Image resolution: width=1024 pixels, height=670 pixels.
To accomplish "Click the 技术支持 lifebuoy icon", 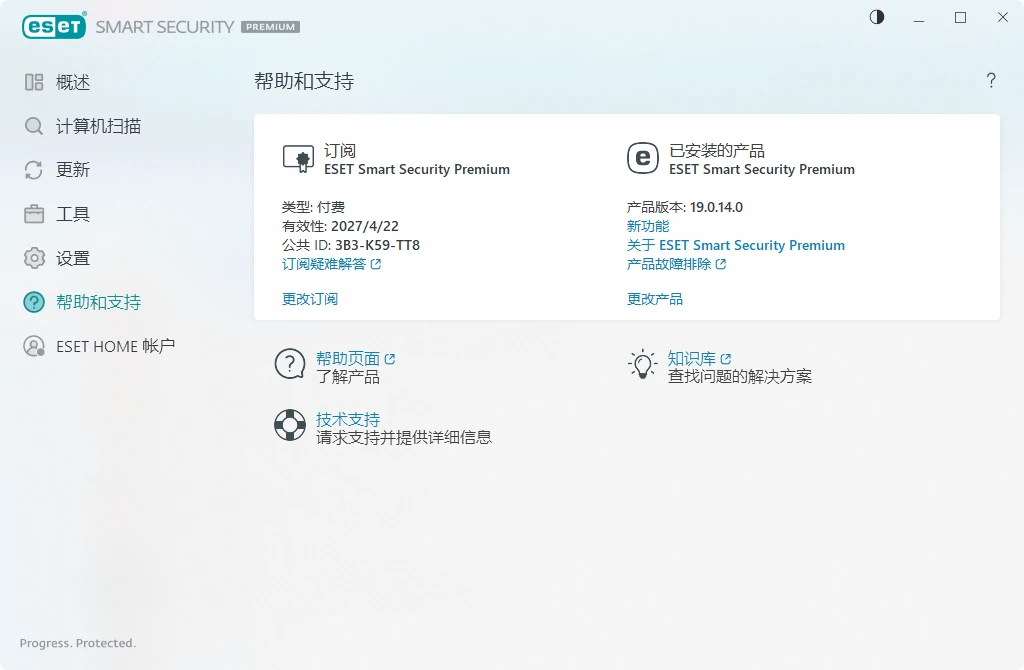I will [289, 425].
